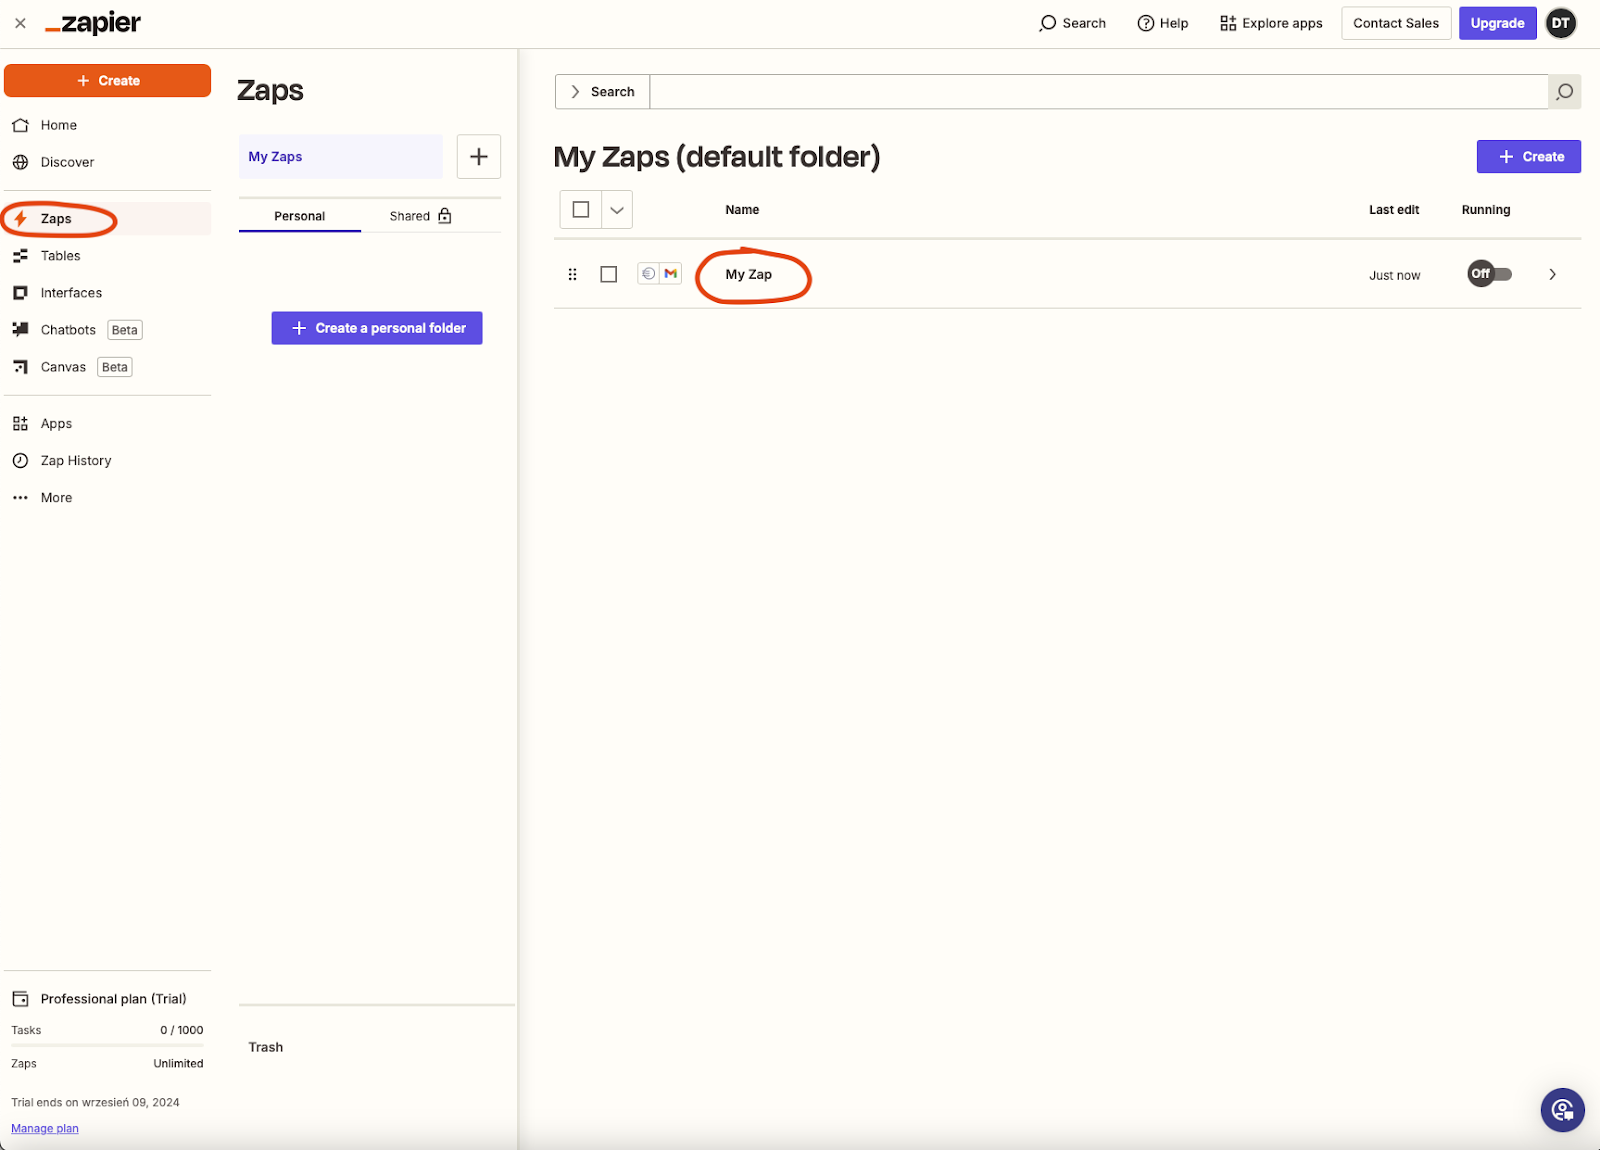Click the Canvas Beta badge

click(115, 367)
